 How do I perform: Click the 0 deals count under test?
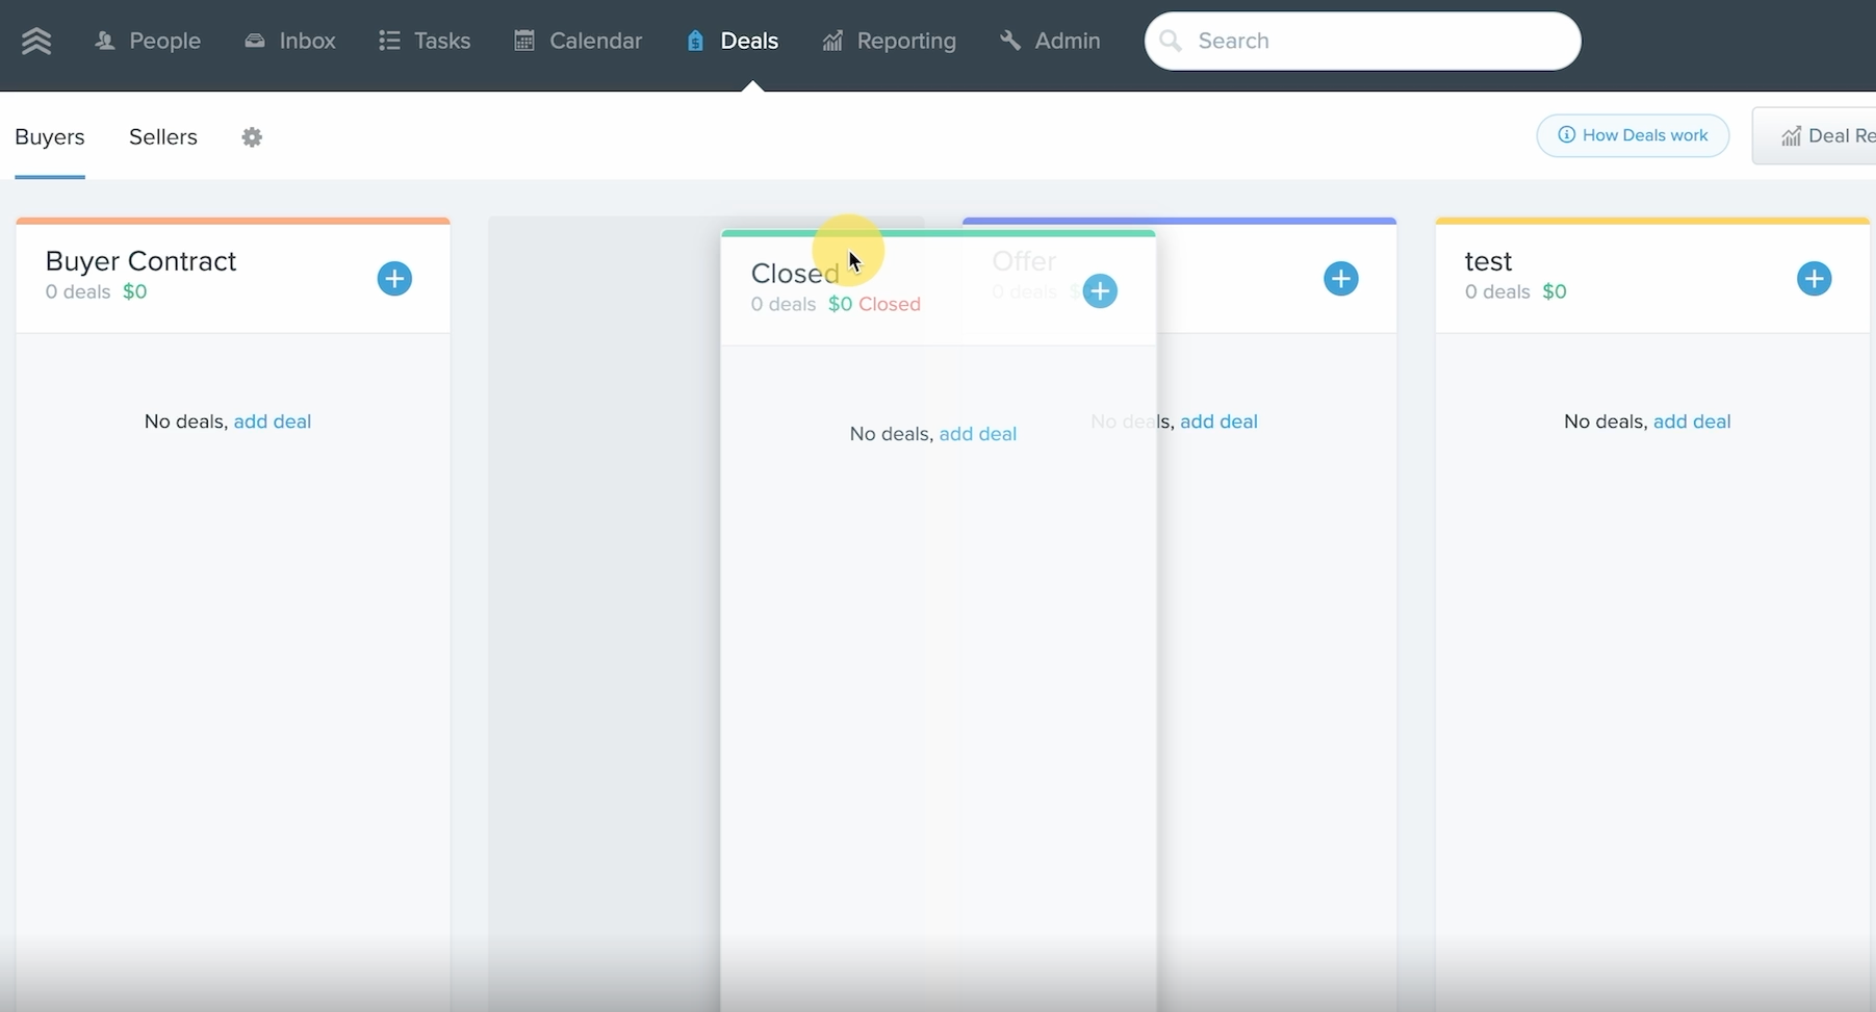pos(1497,292)
